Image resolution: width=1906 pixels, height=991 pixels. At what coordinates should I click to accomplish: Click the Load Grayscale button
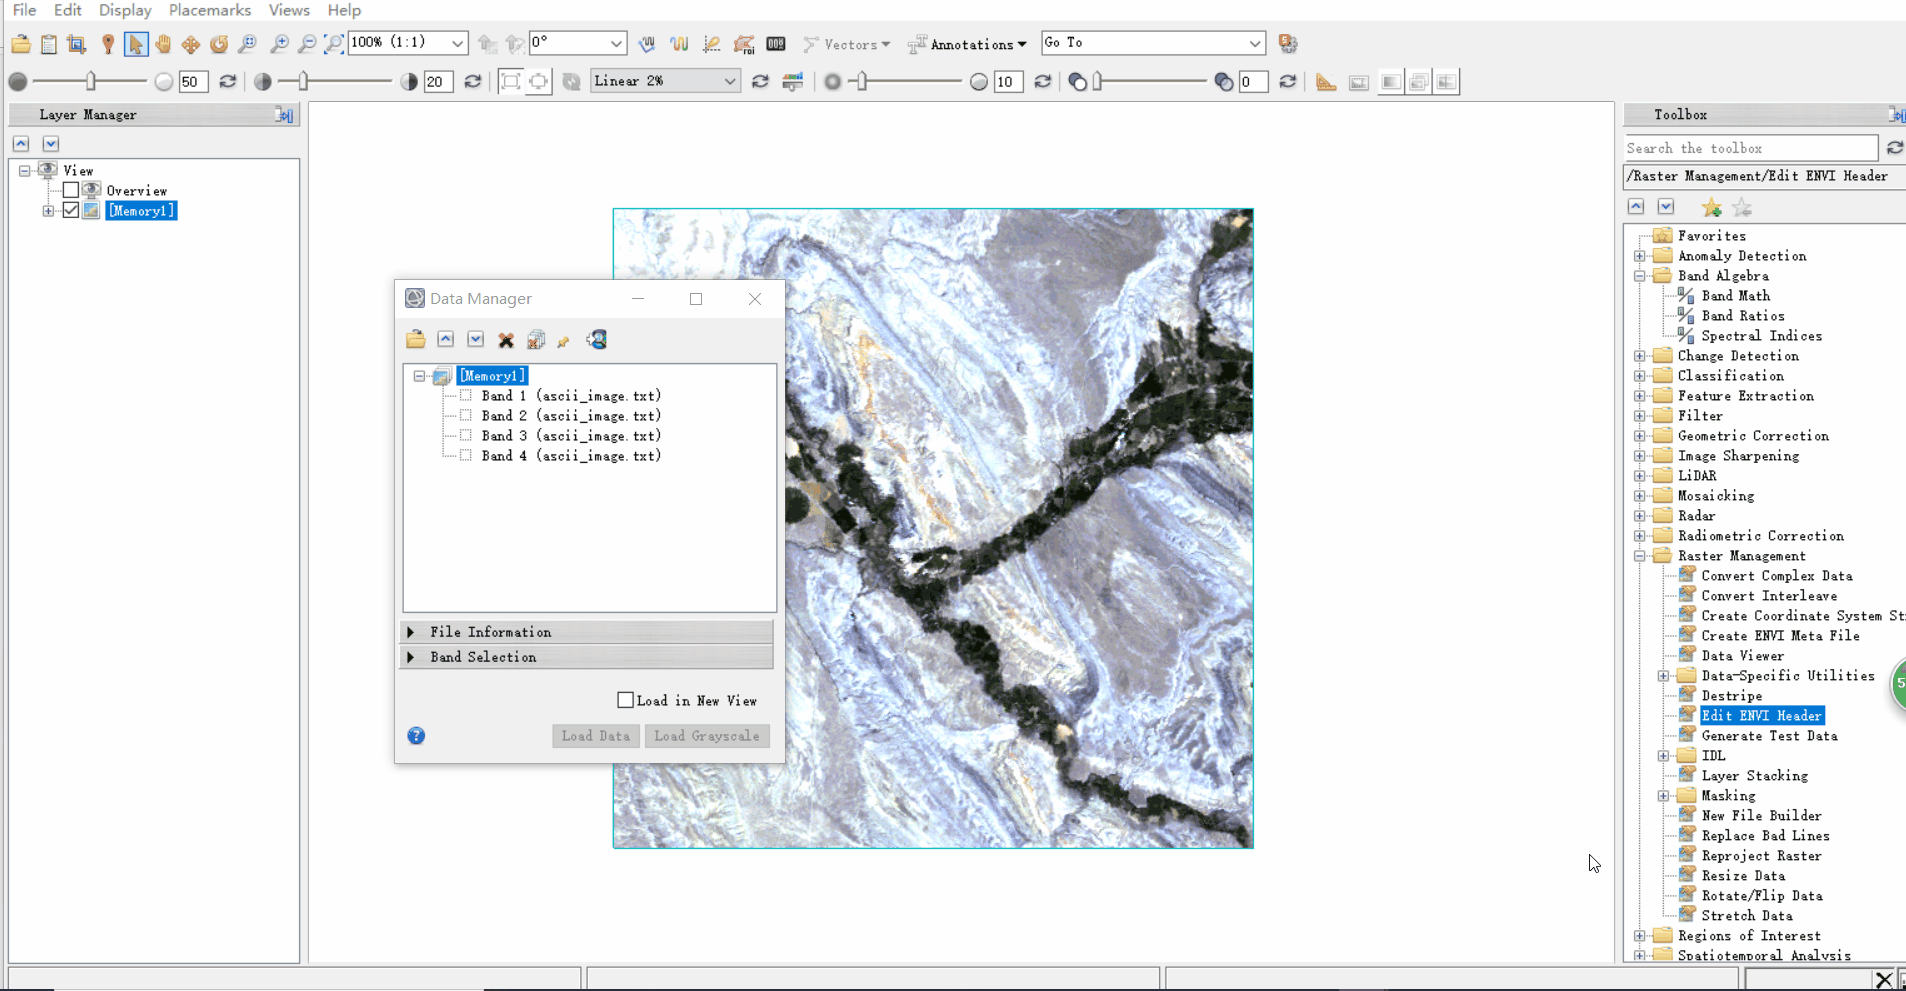click(707, 736)
